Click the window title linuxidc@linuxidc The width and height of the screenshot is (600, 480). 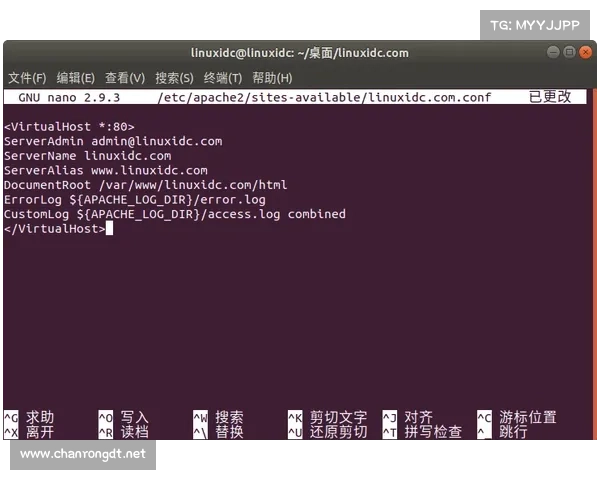[x=299, y=53]
